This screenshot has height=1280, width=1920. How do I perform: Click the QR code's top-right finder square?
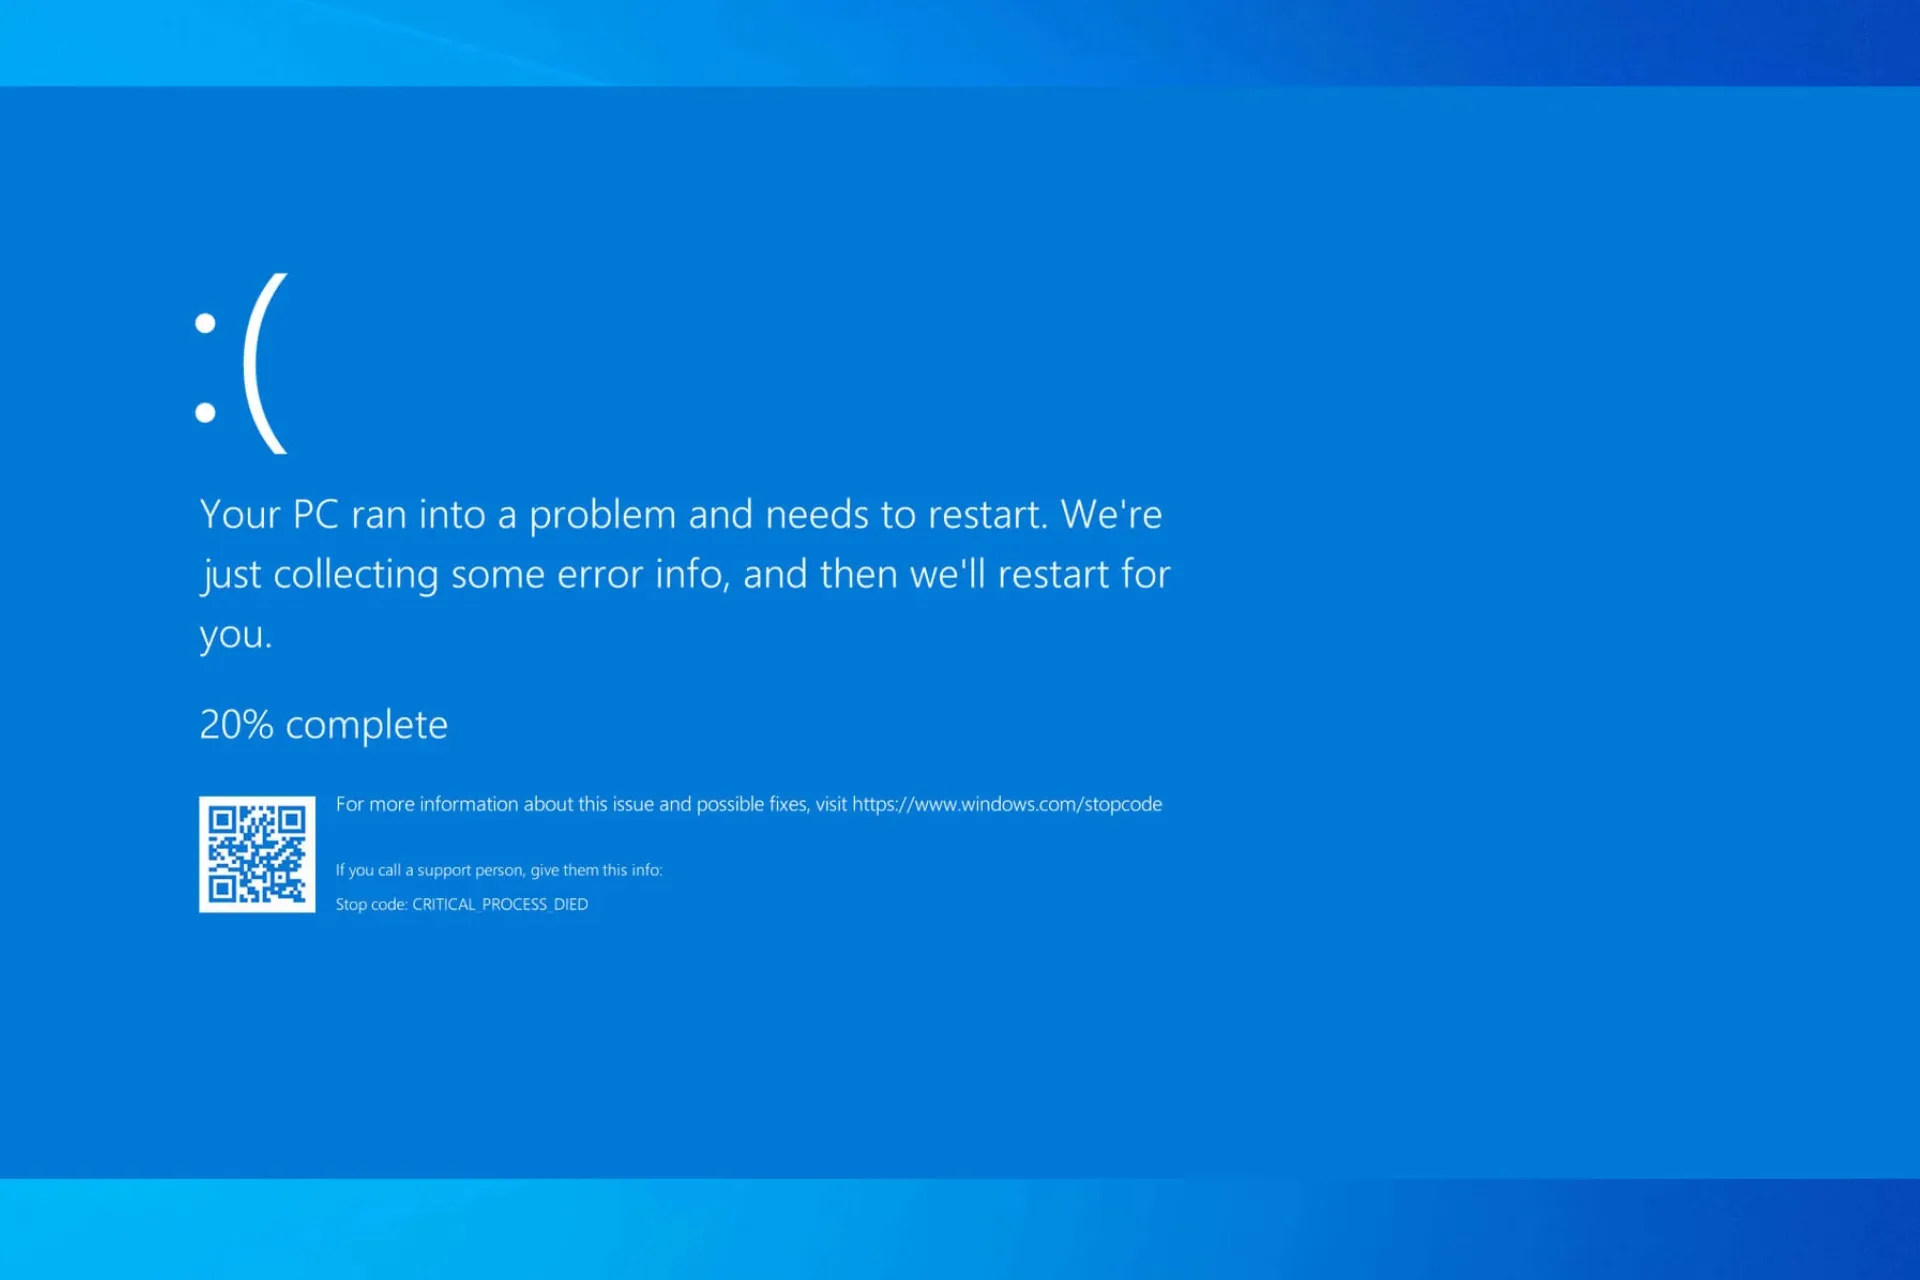click(x=292, y=821)
